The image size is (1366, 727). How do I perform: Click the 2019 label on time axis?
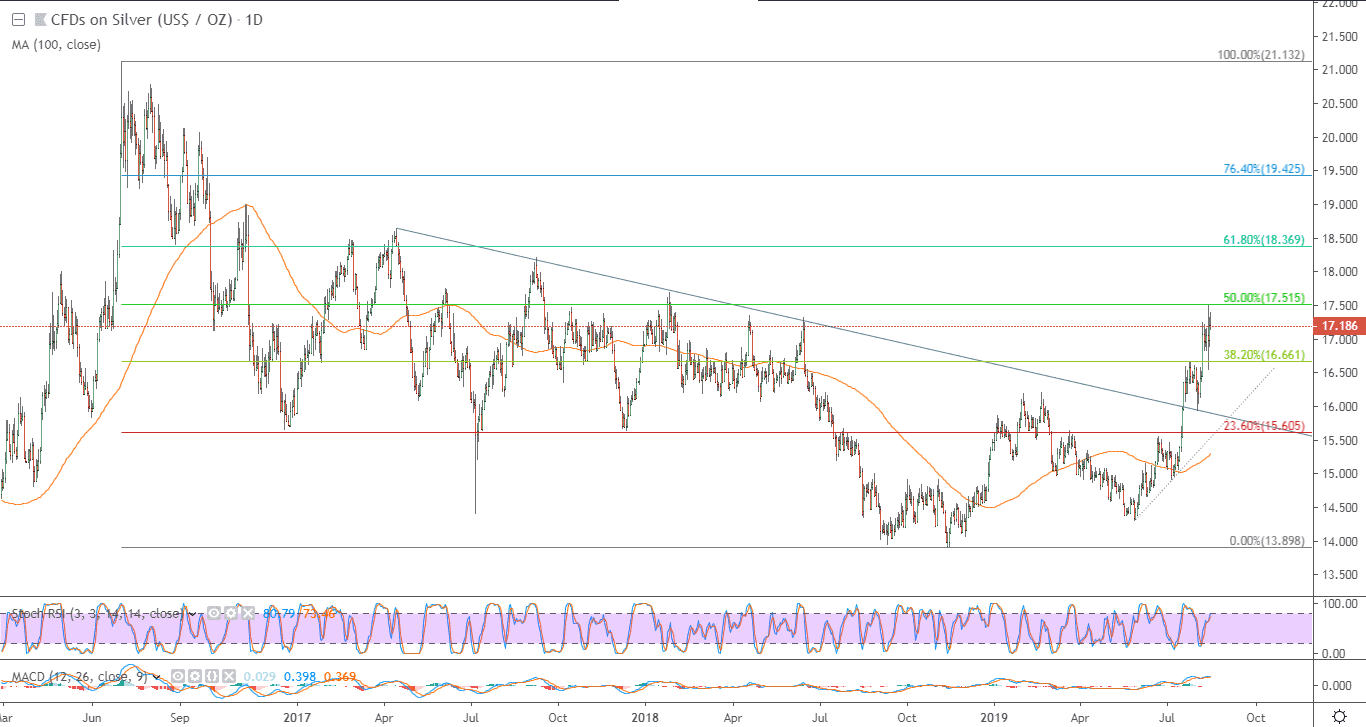pos(994,718)
